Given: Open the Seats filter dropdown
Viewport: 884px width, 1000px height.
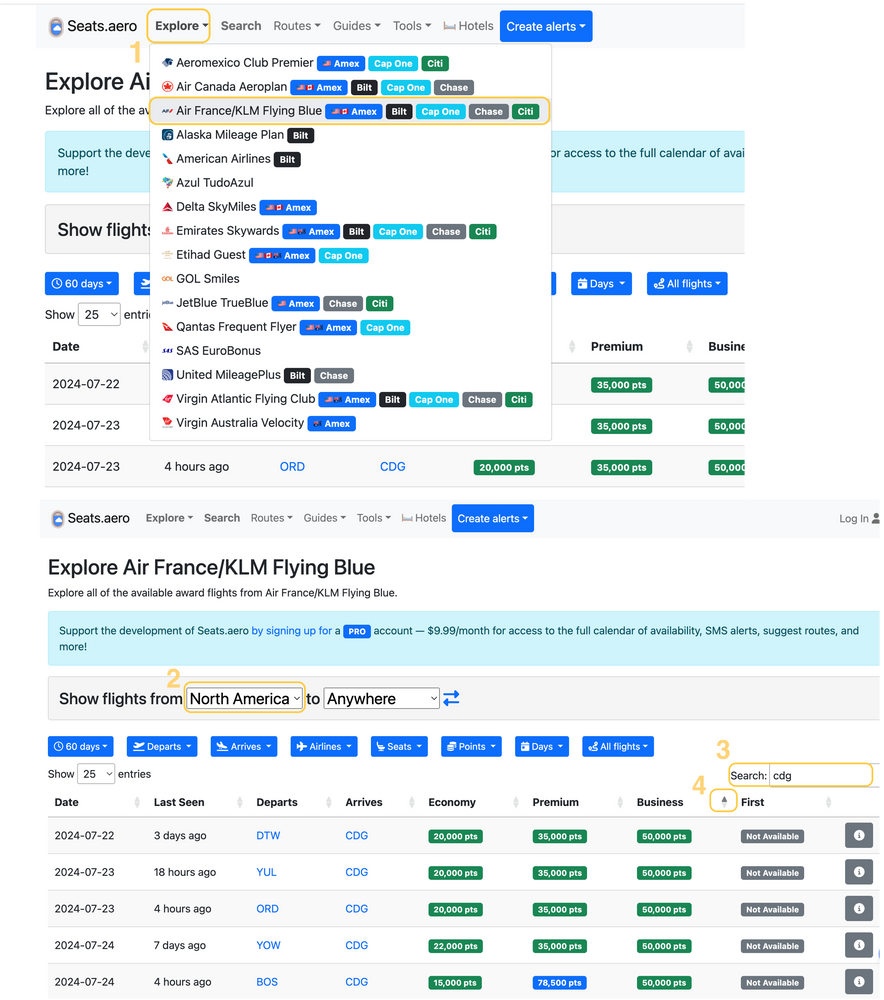Looking at the screenshot, I should 399,747.
